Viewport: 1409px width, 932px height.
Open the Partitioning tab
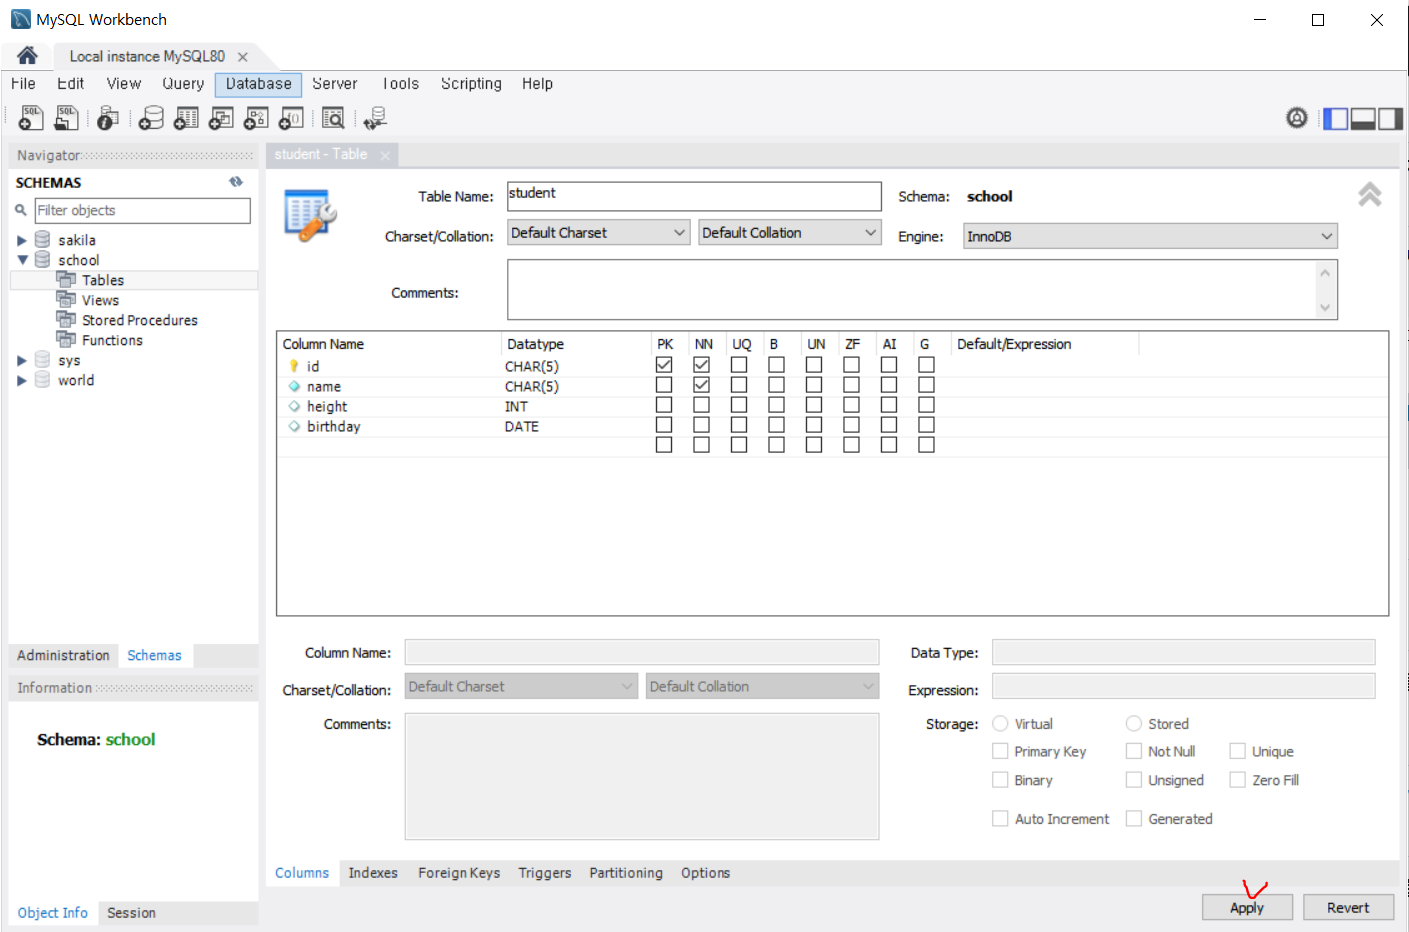[626, 873]
